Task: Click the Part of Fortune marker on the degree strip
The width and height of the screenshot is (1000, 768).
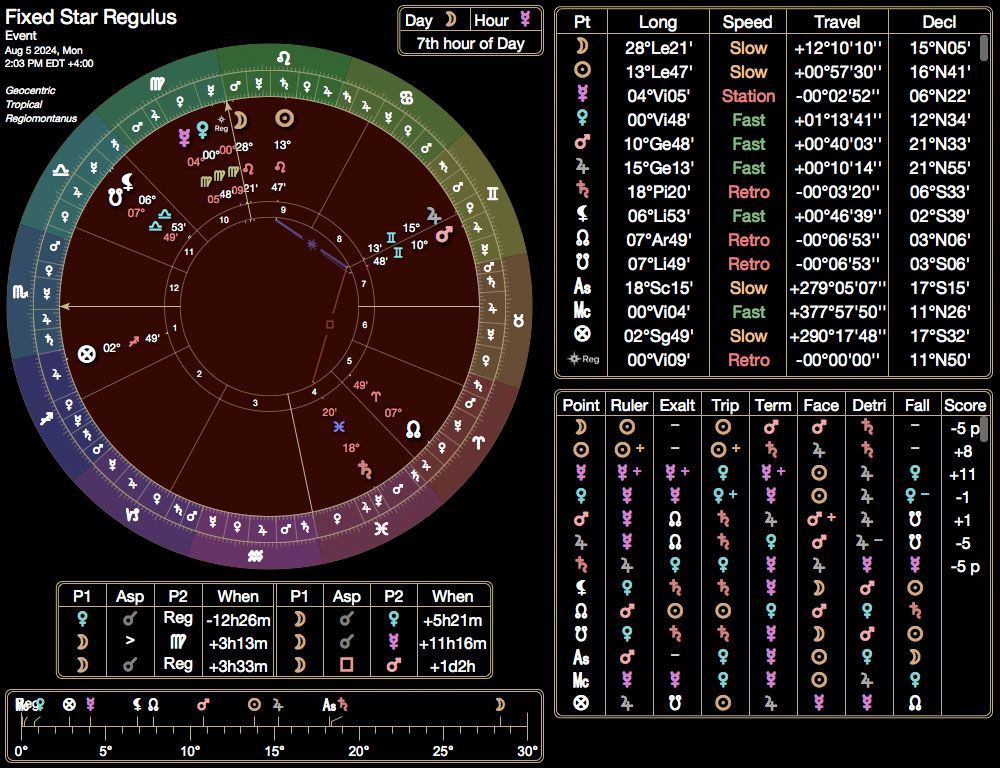Action: [70, 705]
